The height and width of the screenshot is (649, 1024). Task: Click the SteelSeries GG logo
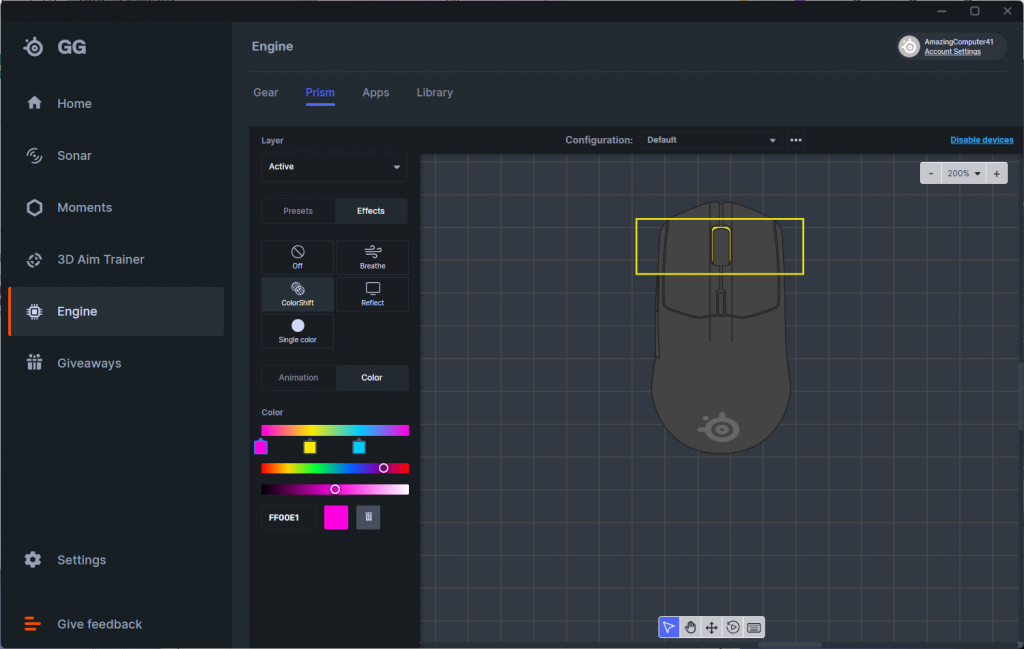tap(55, 47)
